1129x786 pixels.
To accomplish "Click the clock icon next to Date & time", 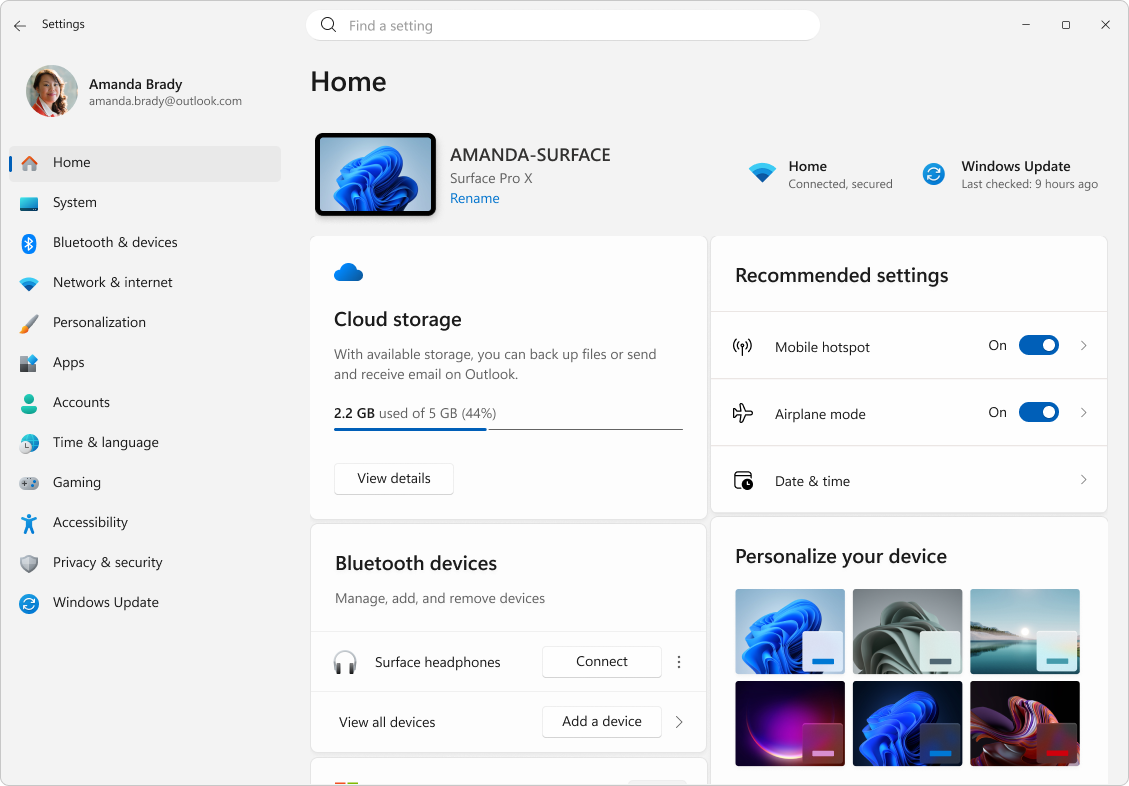I will (x=743, y=480).
